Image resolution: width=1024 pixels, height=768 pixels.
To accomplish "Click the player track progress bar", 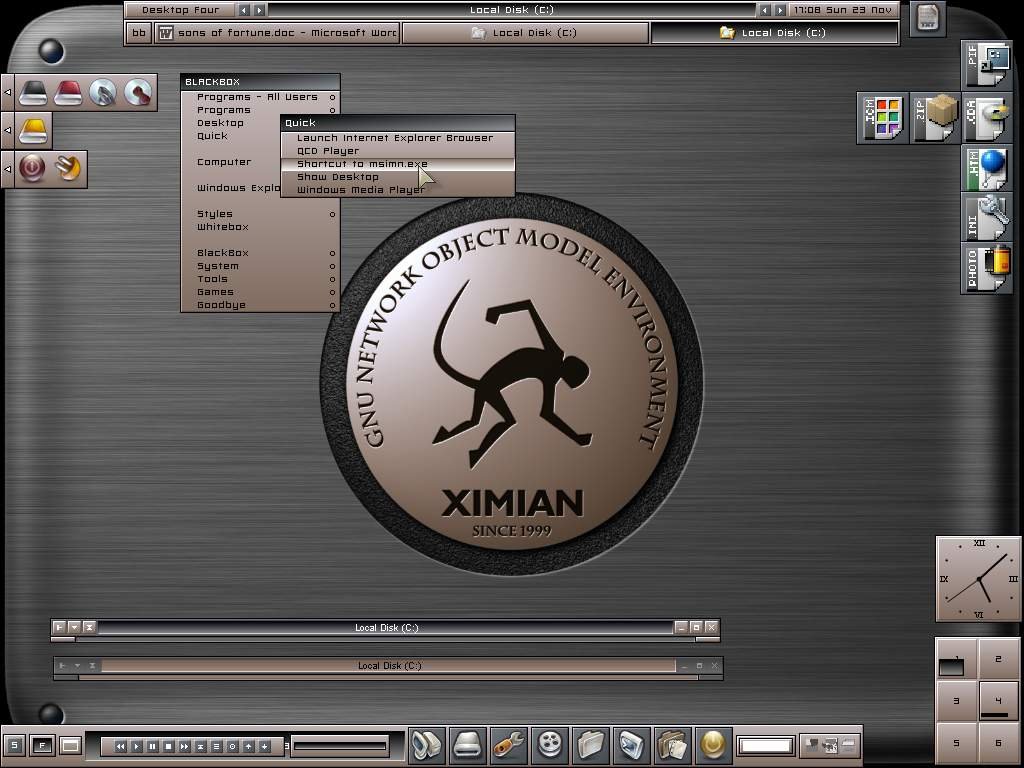I will tap(340, 745).
